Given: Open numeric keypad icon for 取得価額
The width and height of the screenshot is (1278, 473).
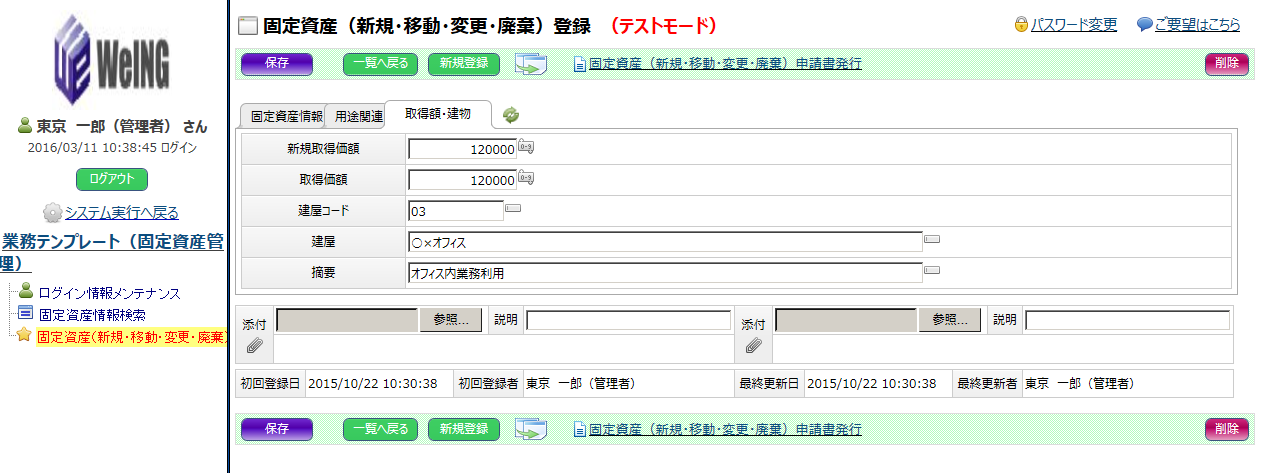Looking at the screenshot, I should coord(525,179).
